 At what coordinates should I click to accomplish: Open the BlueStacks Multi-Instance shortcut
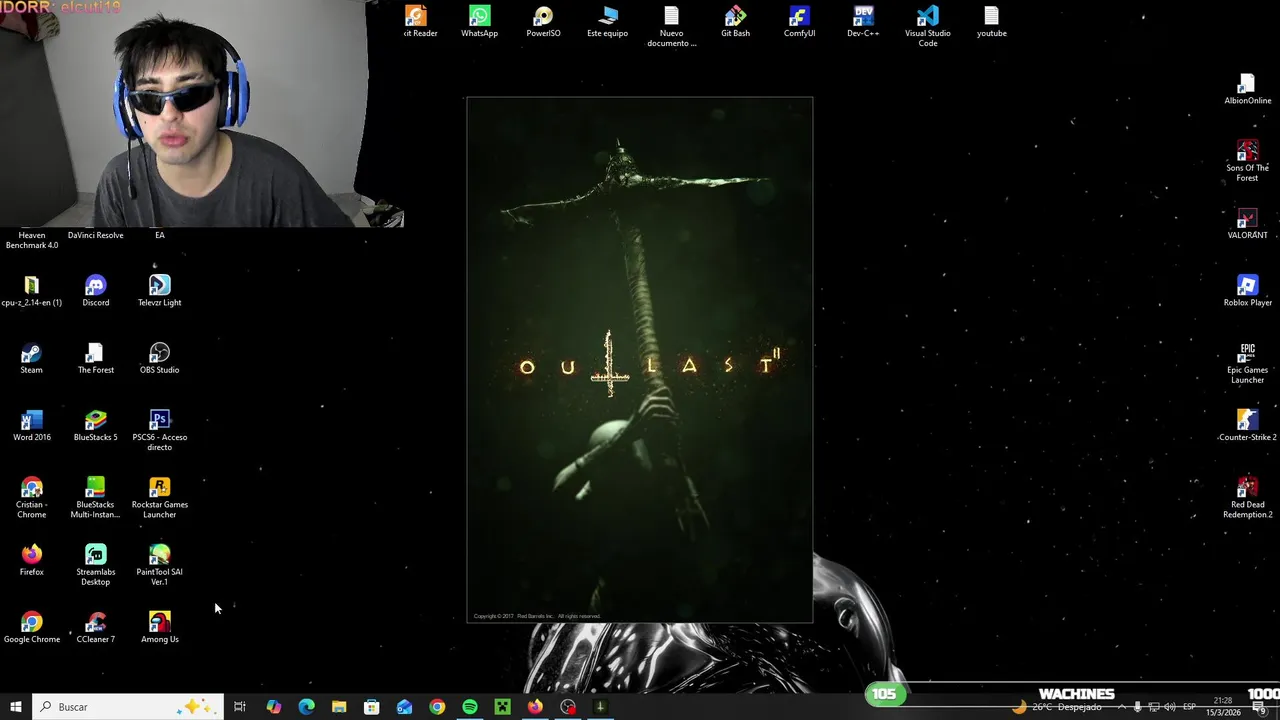95,498
